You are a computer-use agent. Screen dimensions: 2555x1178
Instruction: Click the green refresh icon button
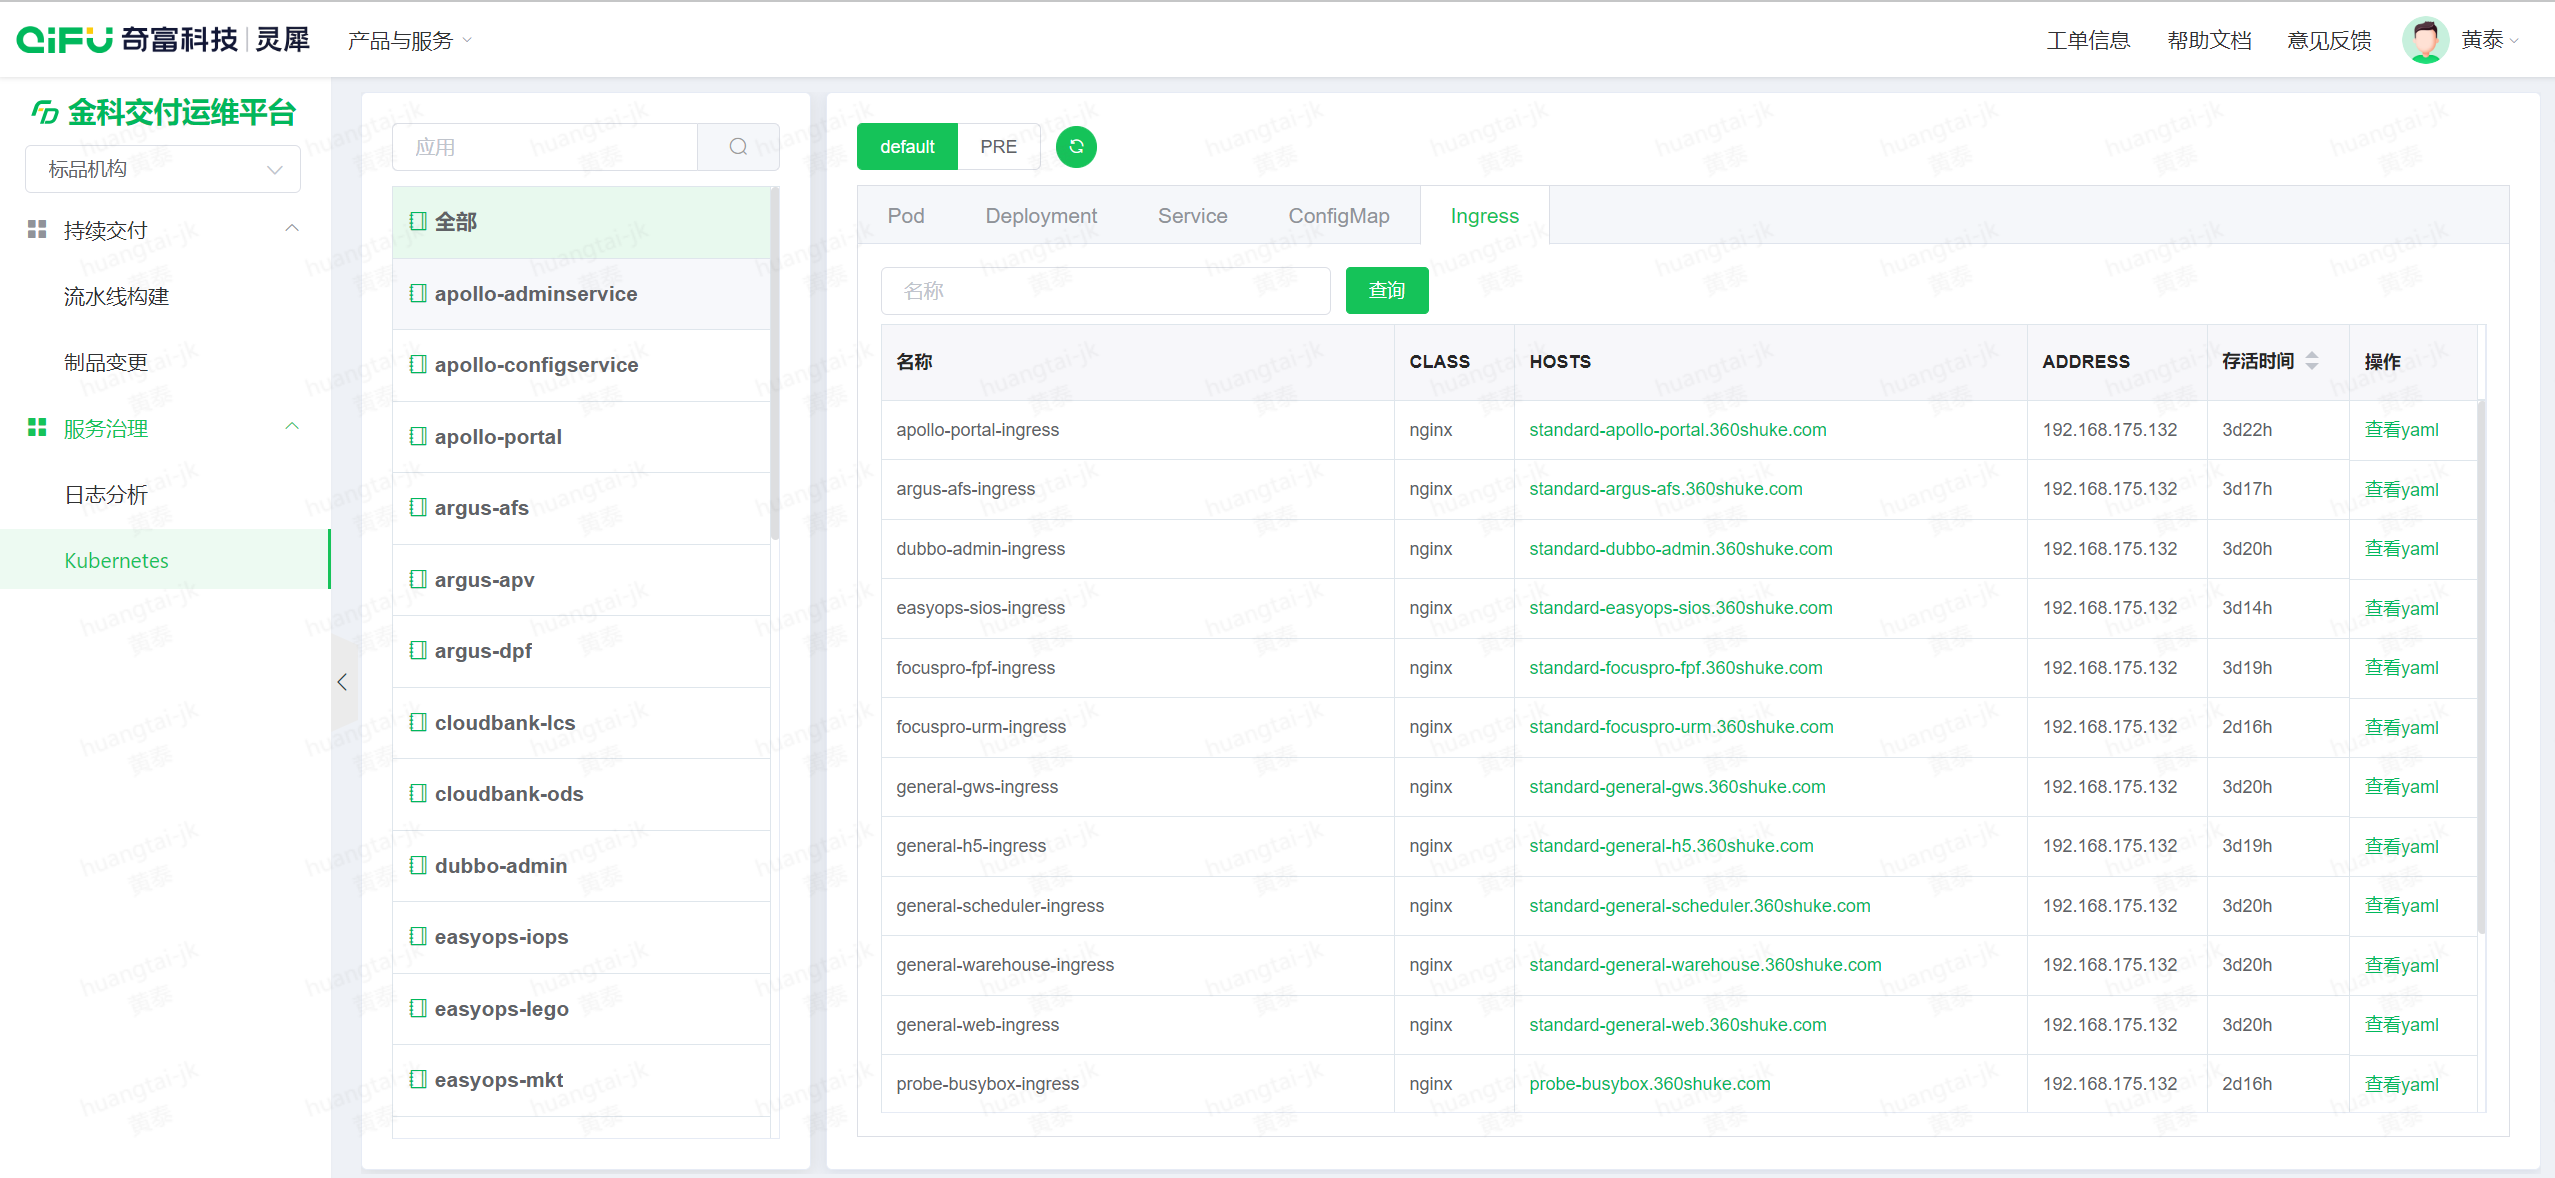pyautogui.click(x=1076, y=147)
